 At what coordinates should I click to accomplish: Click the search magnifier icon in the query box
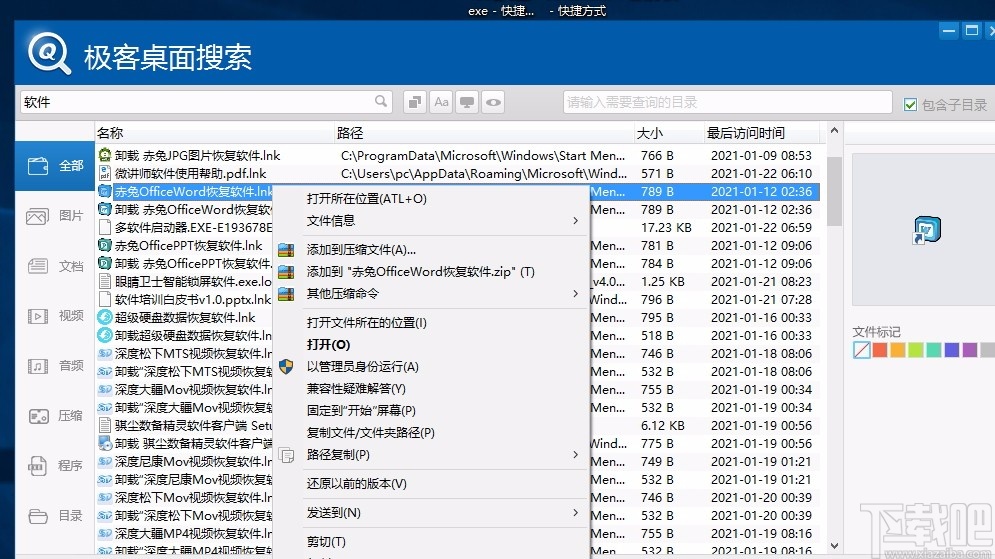(x=381, y=102)
